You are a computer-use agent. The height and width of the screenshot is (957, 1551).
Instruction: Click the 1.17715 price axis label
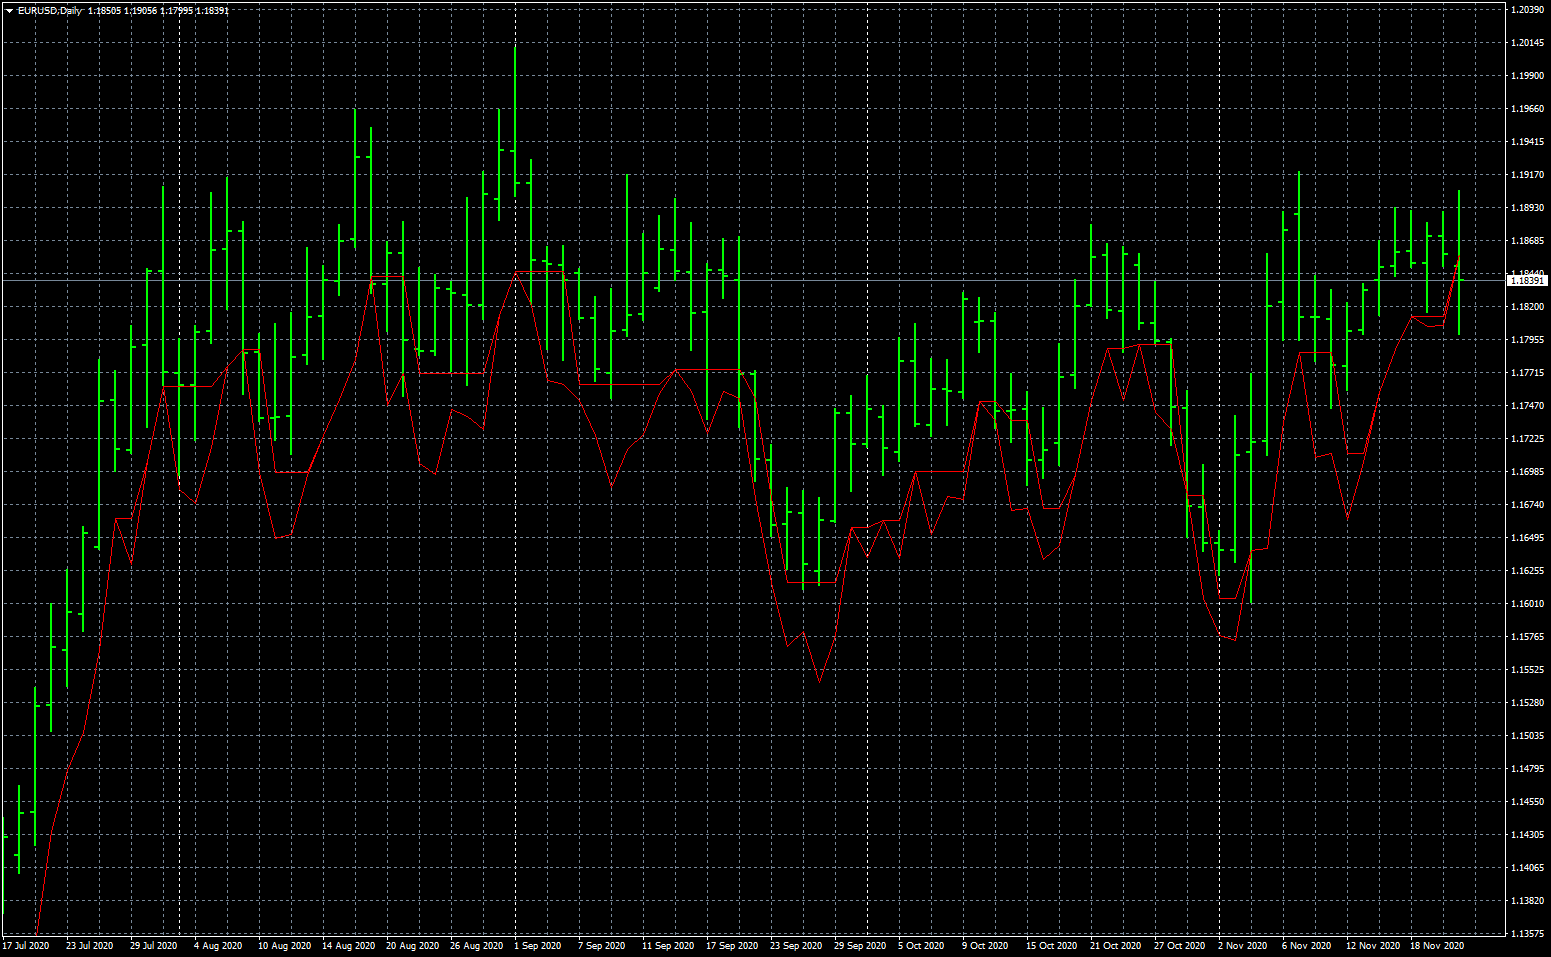point(1526,373)
